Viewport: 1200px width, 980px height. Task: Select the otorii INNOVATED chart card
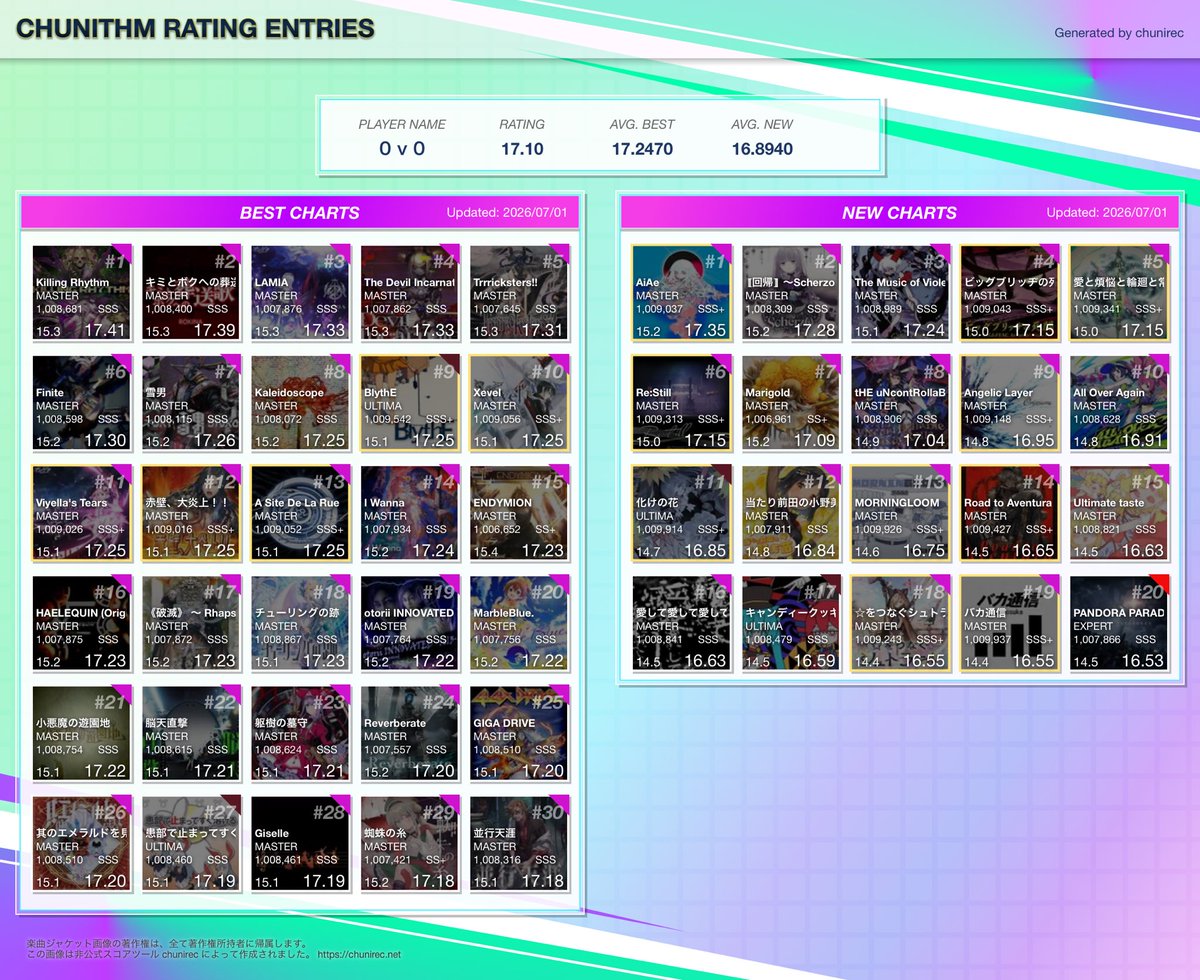coord(410,622)
